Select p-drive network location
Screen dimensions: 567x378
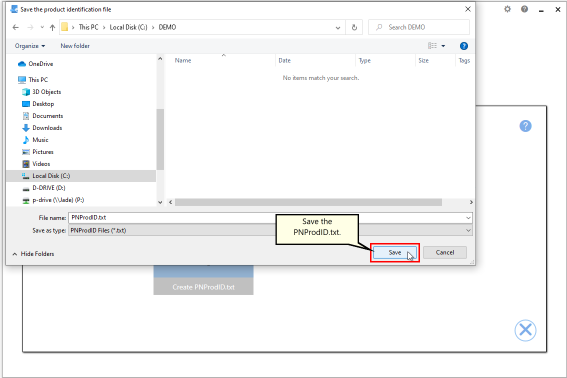pos(53,200)
